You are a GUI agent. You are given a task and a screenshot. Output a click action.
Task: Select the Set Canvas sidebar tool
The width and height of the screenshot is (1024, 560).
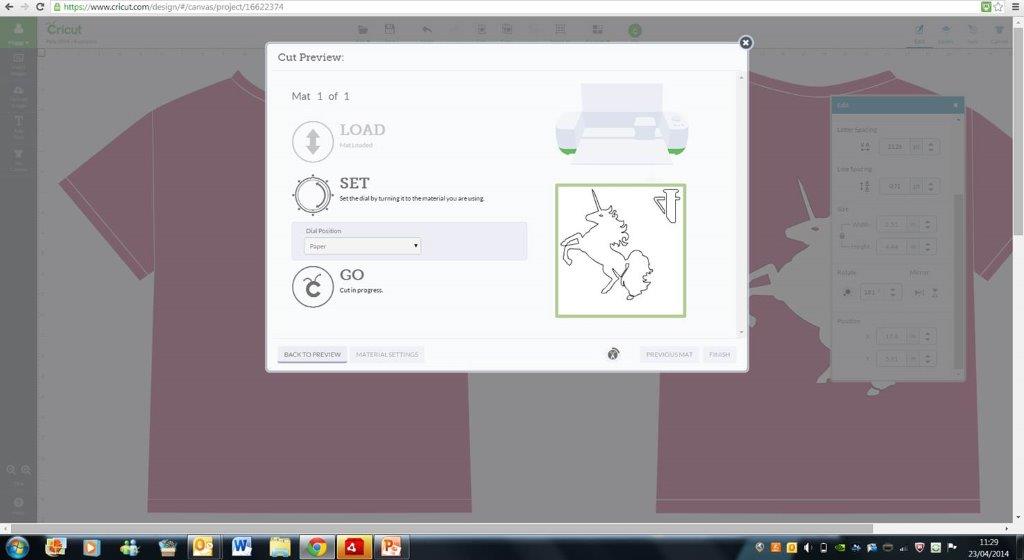pyautogui.click(x=18, y=159)
